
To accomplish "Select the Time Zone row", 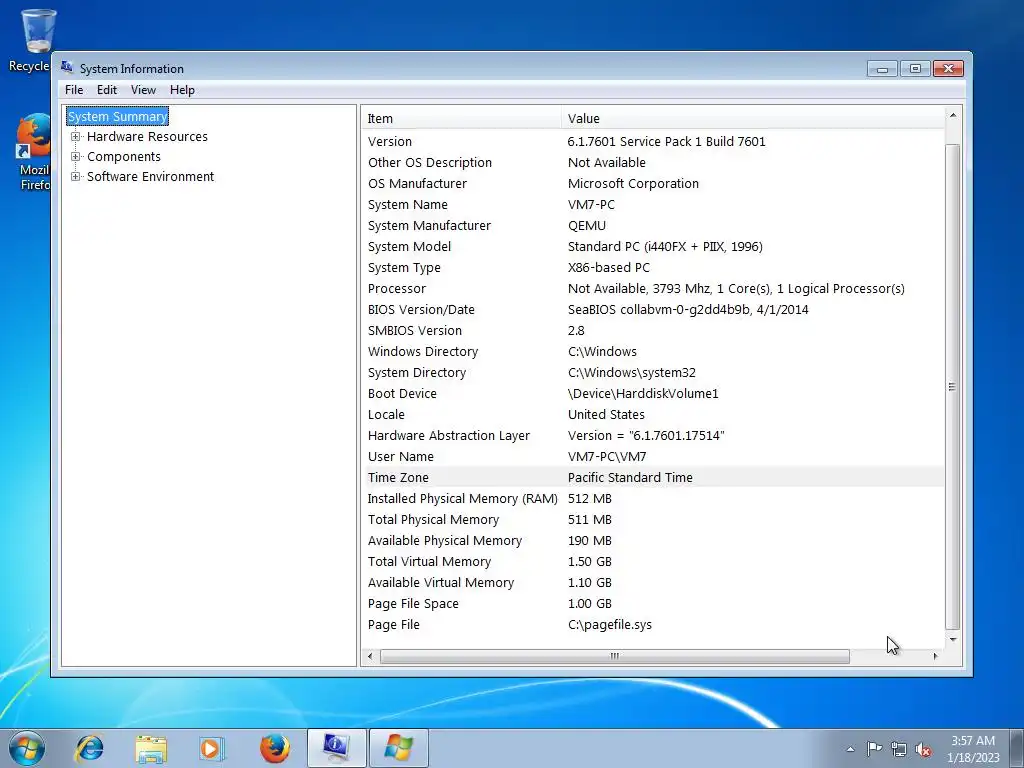I will tap(653, 477).
